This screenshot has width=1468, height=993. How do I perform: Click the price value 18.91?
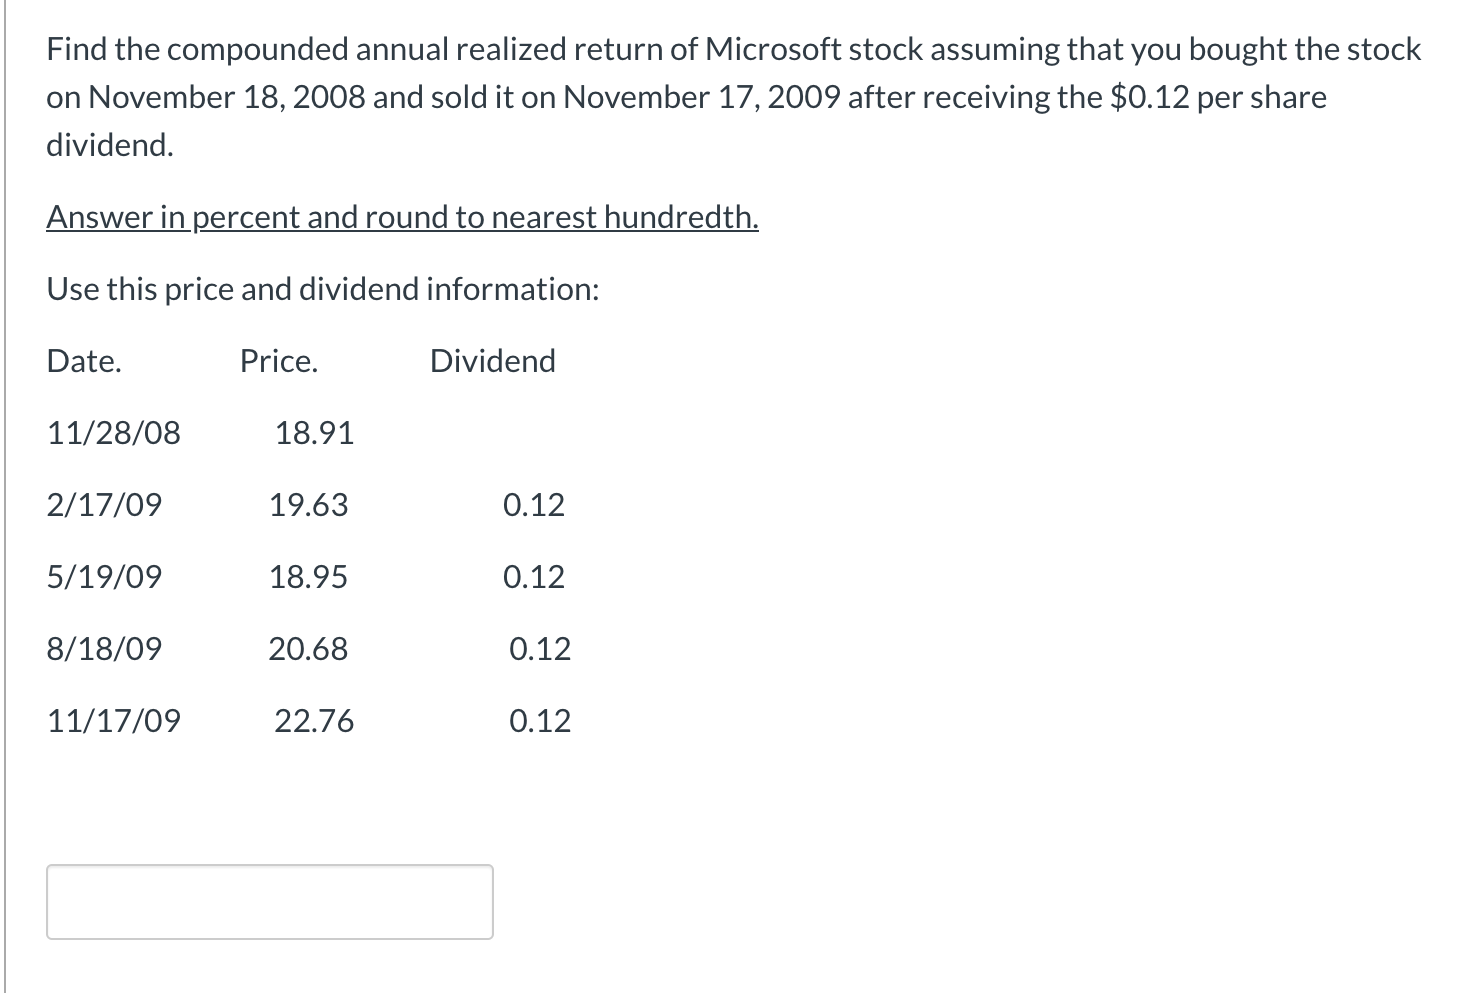315,432
